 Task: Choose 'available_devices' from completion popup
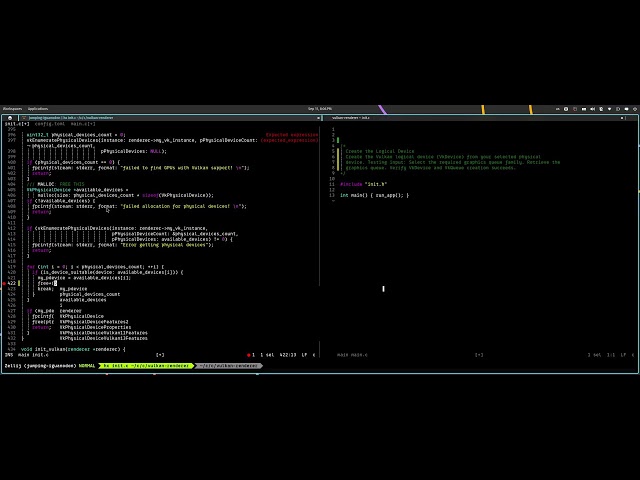pos(83,300)
